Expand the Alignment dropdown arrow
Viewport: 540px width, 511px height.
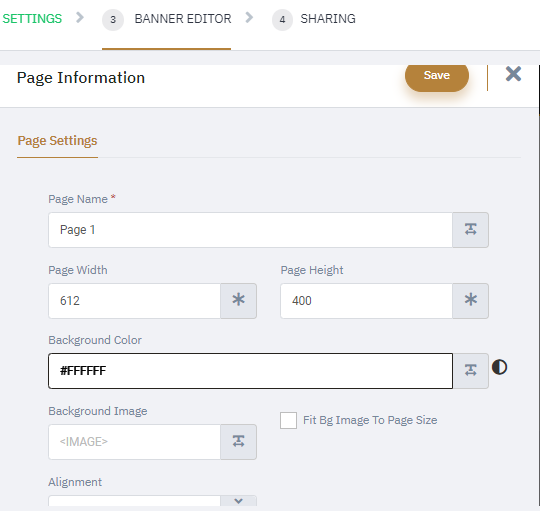(x=238, y=501)
